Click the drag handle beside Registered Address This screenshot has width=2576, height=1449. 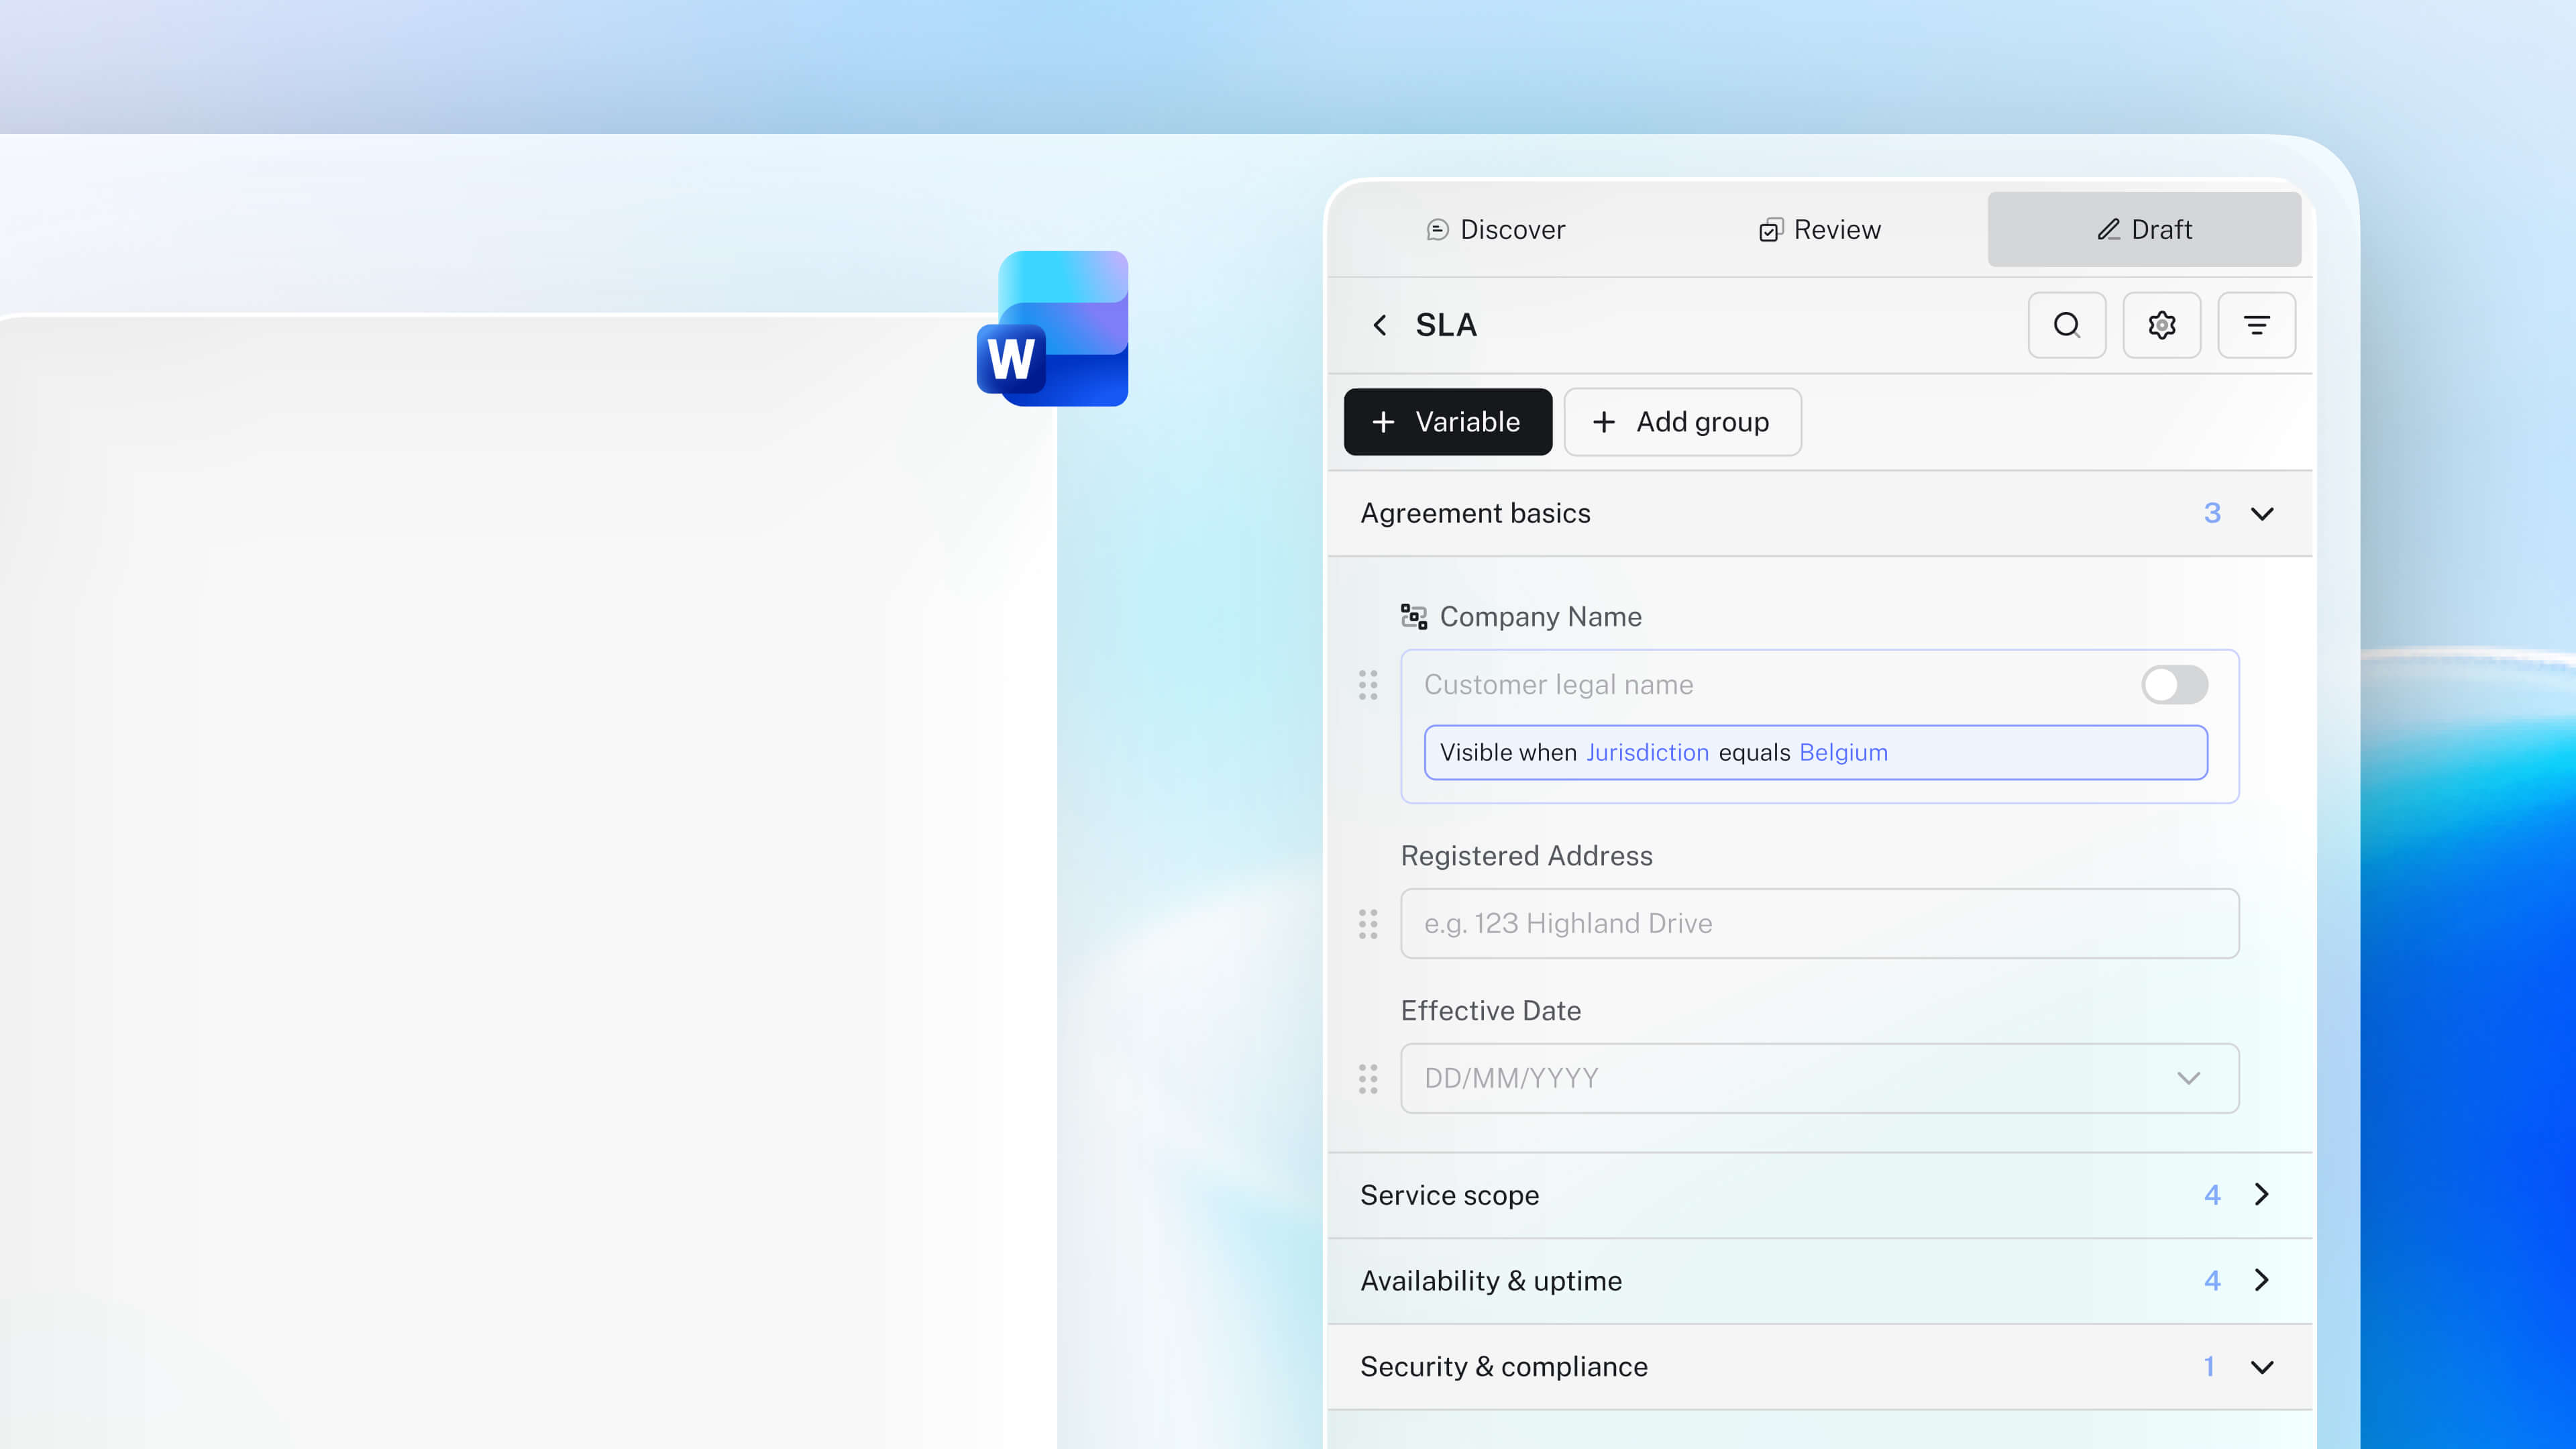(1368, 923)
